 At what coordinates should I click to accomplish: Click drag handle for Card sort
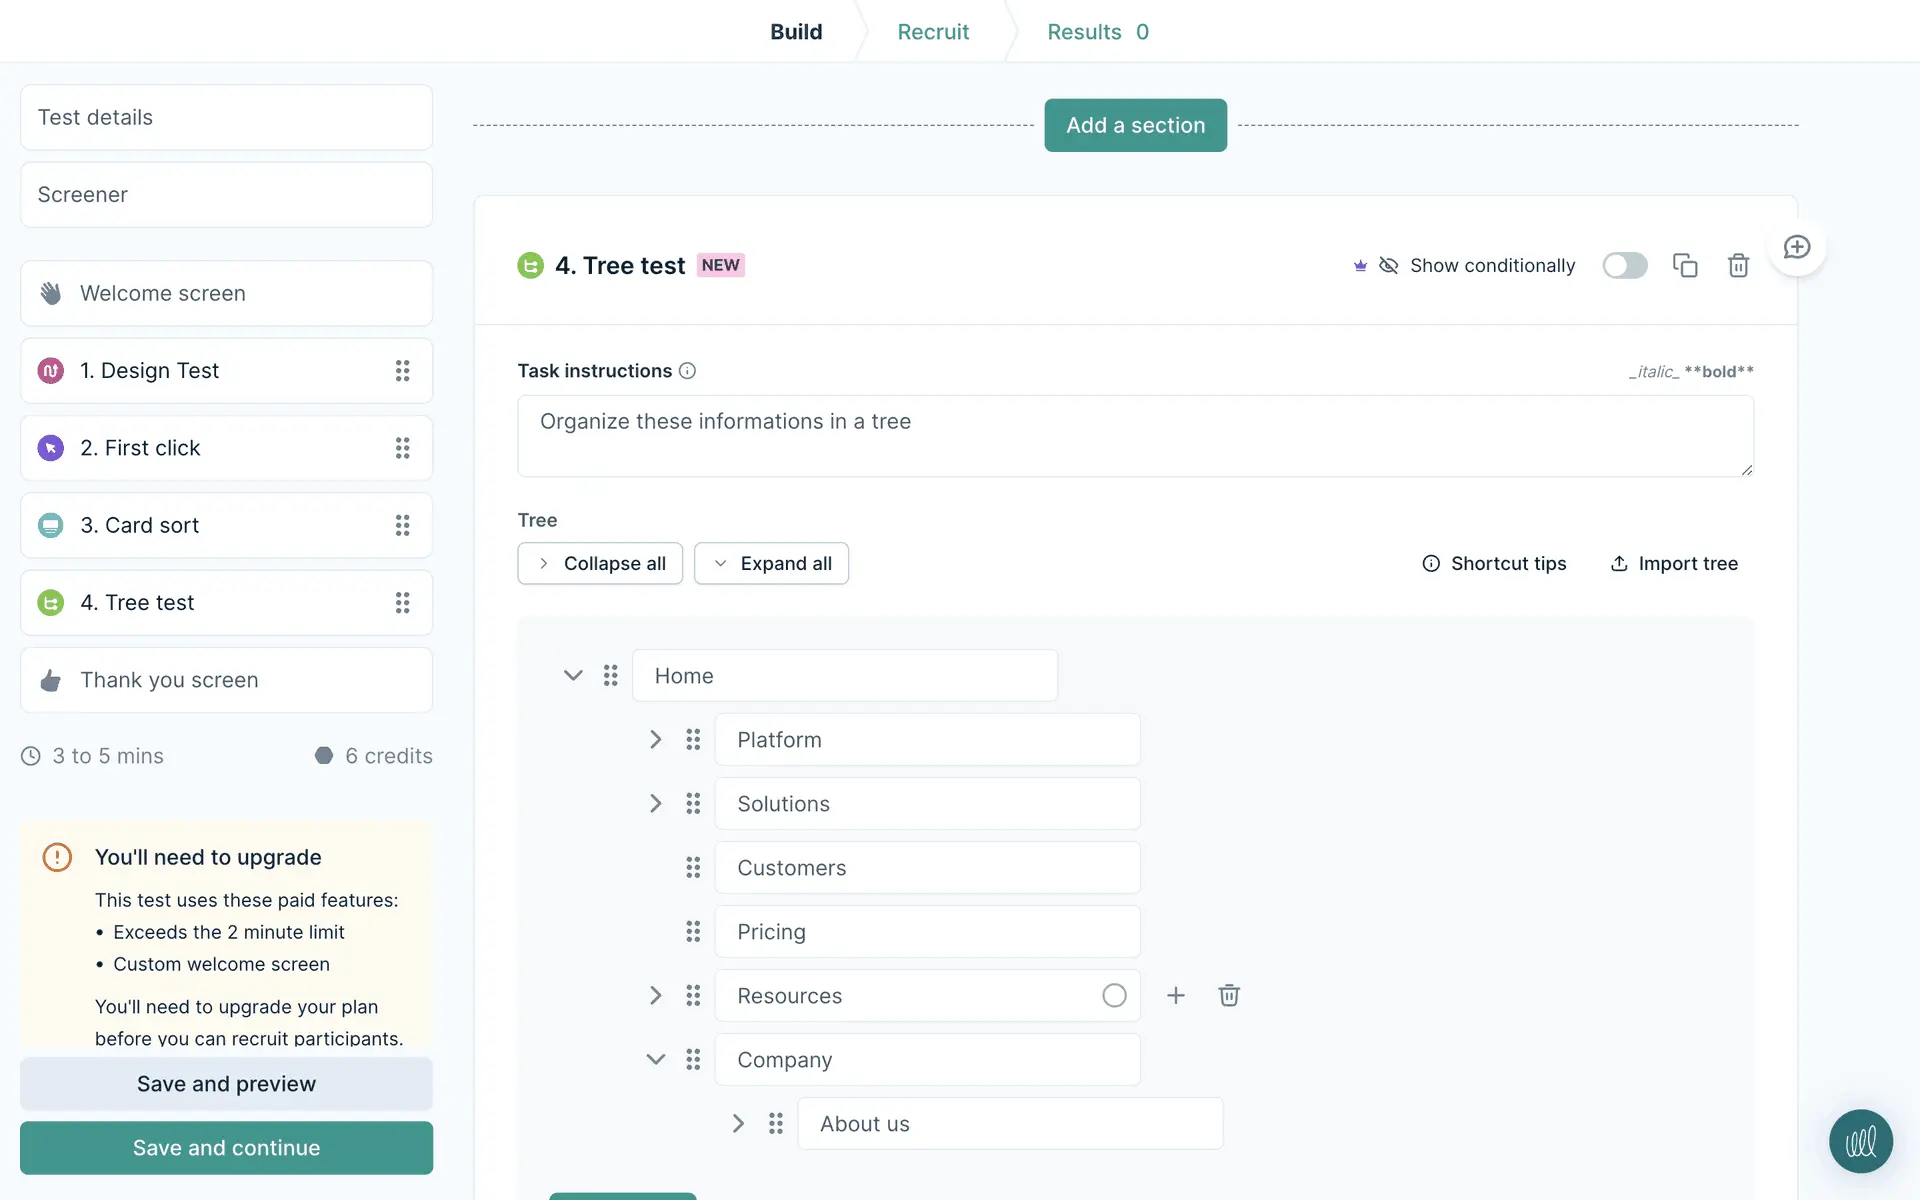[402, 525]
